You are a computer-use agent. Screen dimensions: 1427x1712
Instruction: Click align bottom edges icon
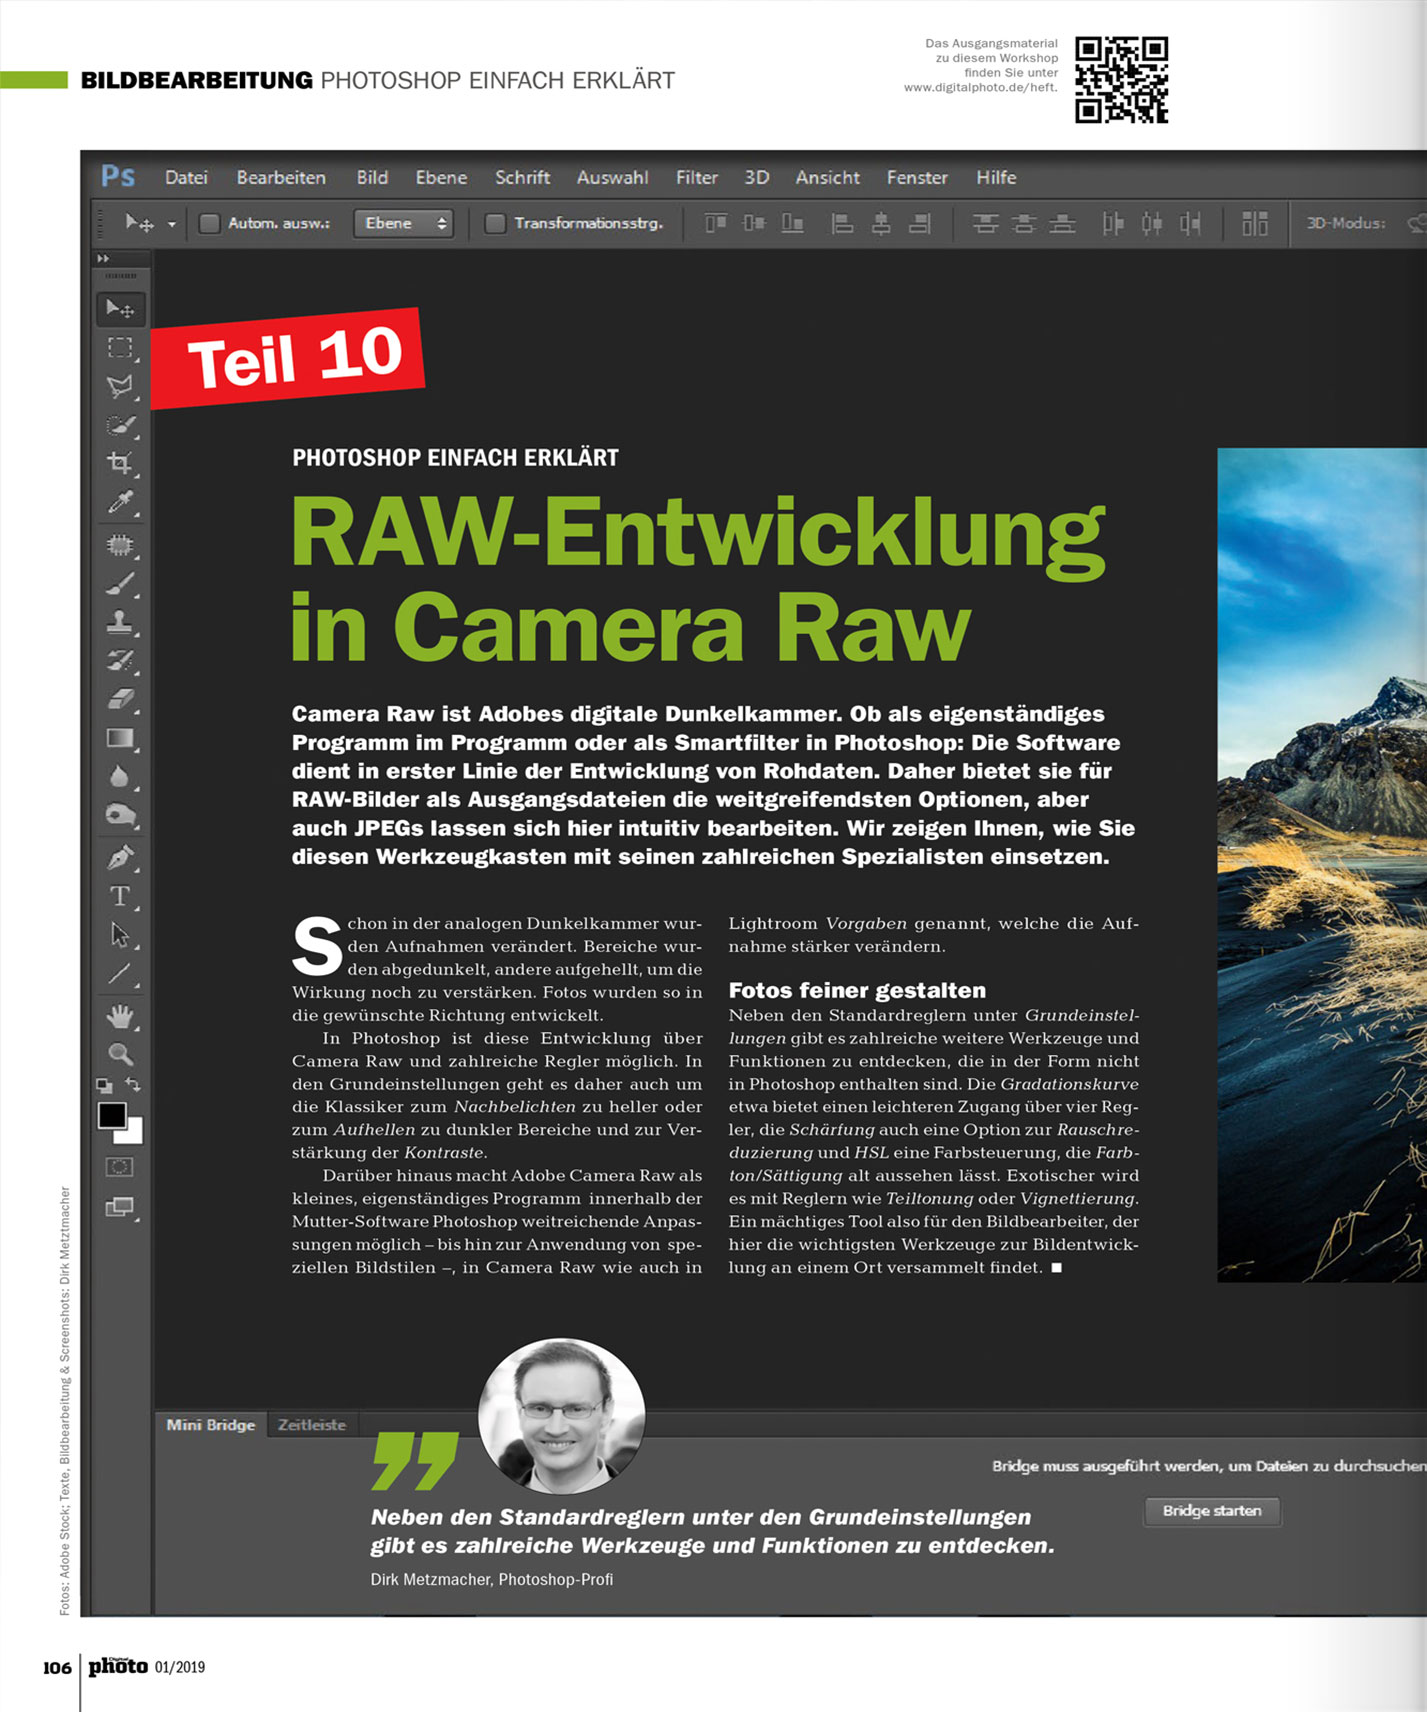click(x=792, y=223)
